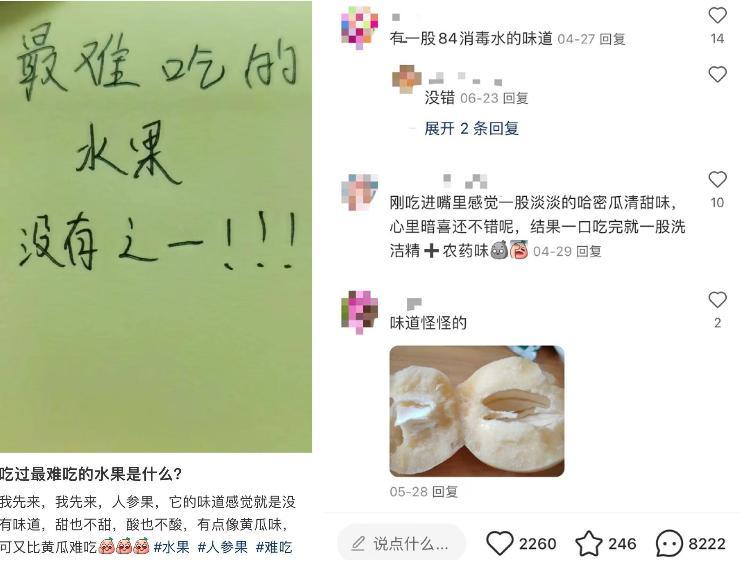749x576 pixels.
Task: Reply to the 84消毒水 comment via 回复
Action: click(x=612, y=39)
